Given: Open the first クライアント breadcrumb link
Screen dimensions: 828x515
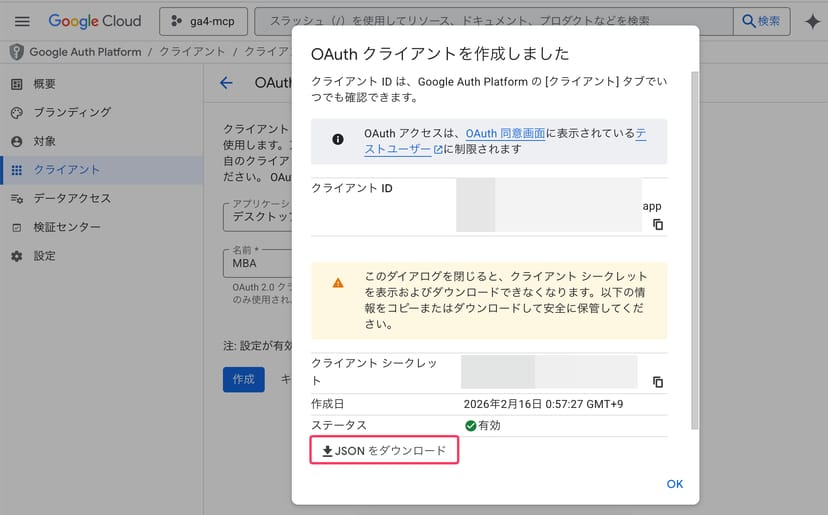Looking at the screenshot, I should click(x=192, y=52).
